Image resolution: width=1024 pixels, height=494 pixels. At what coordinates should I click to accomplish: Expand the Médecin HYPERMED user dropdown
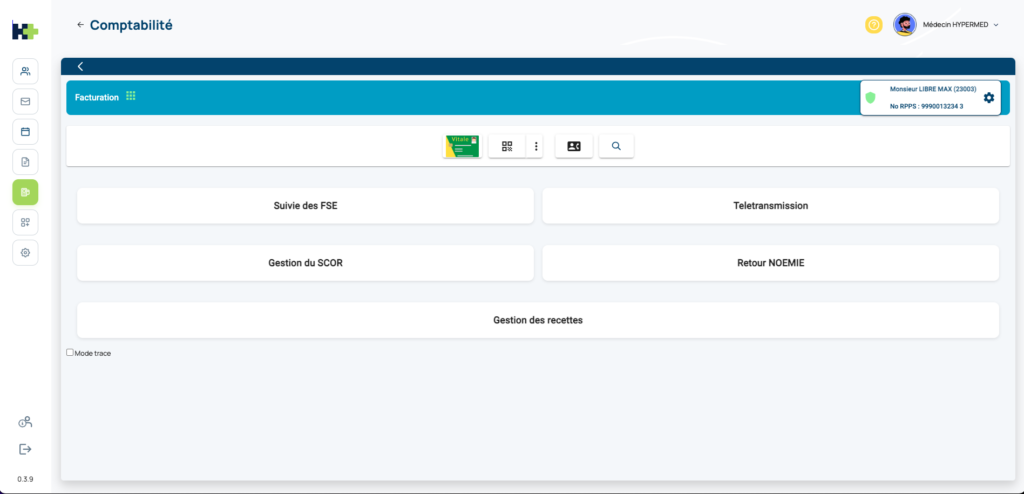coord(995,25)
